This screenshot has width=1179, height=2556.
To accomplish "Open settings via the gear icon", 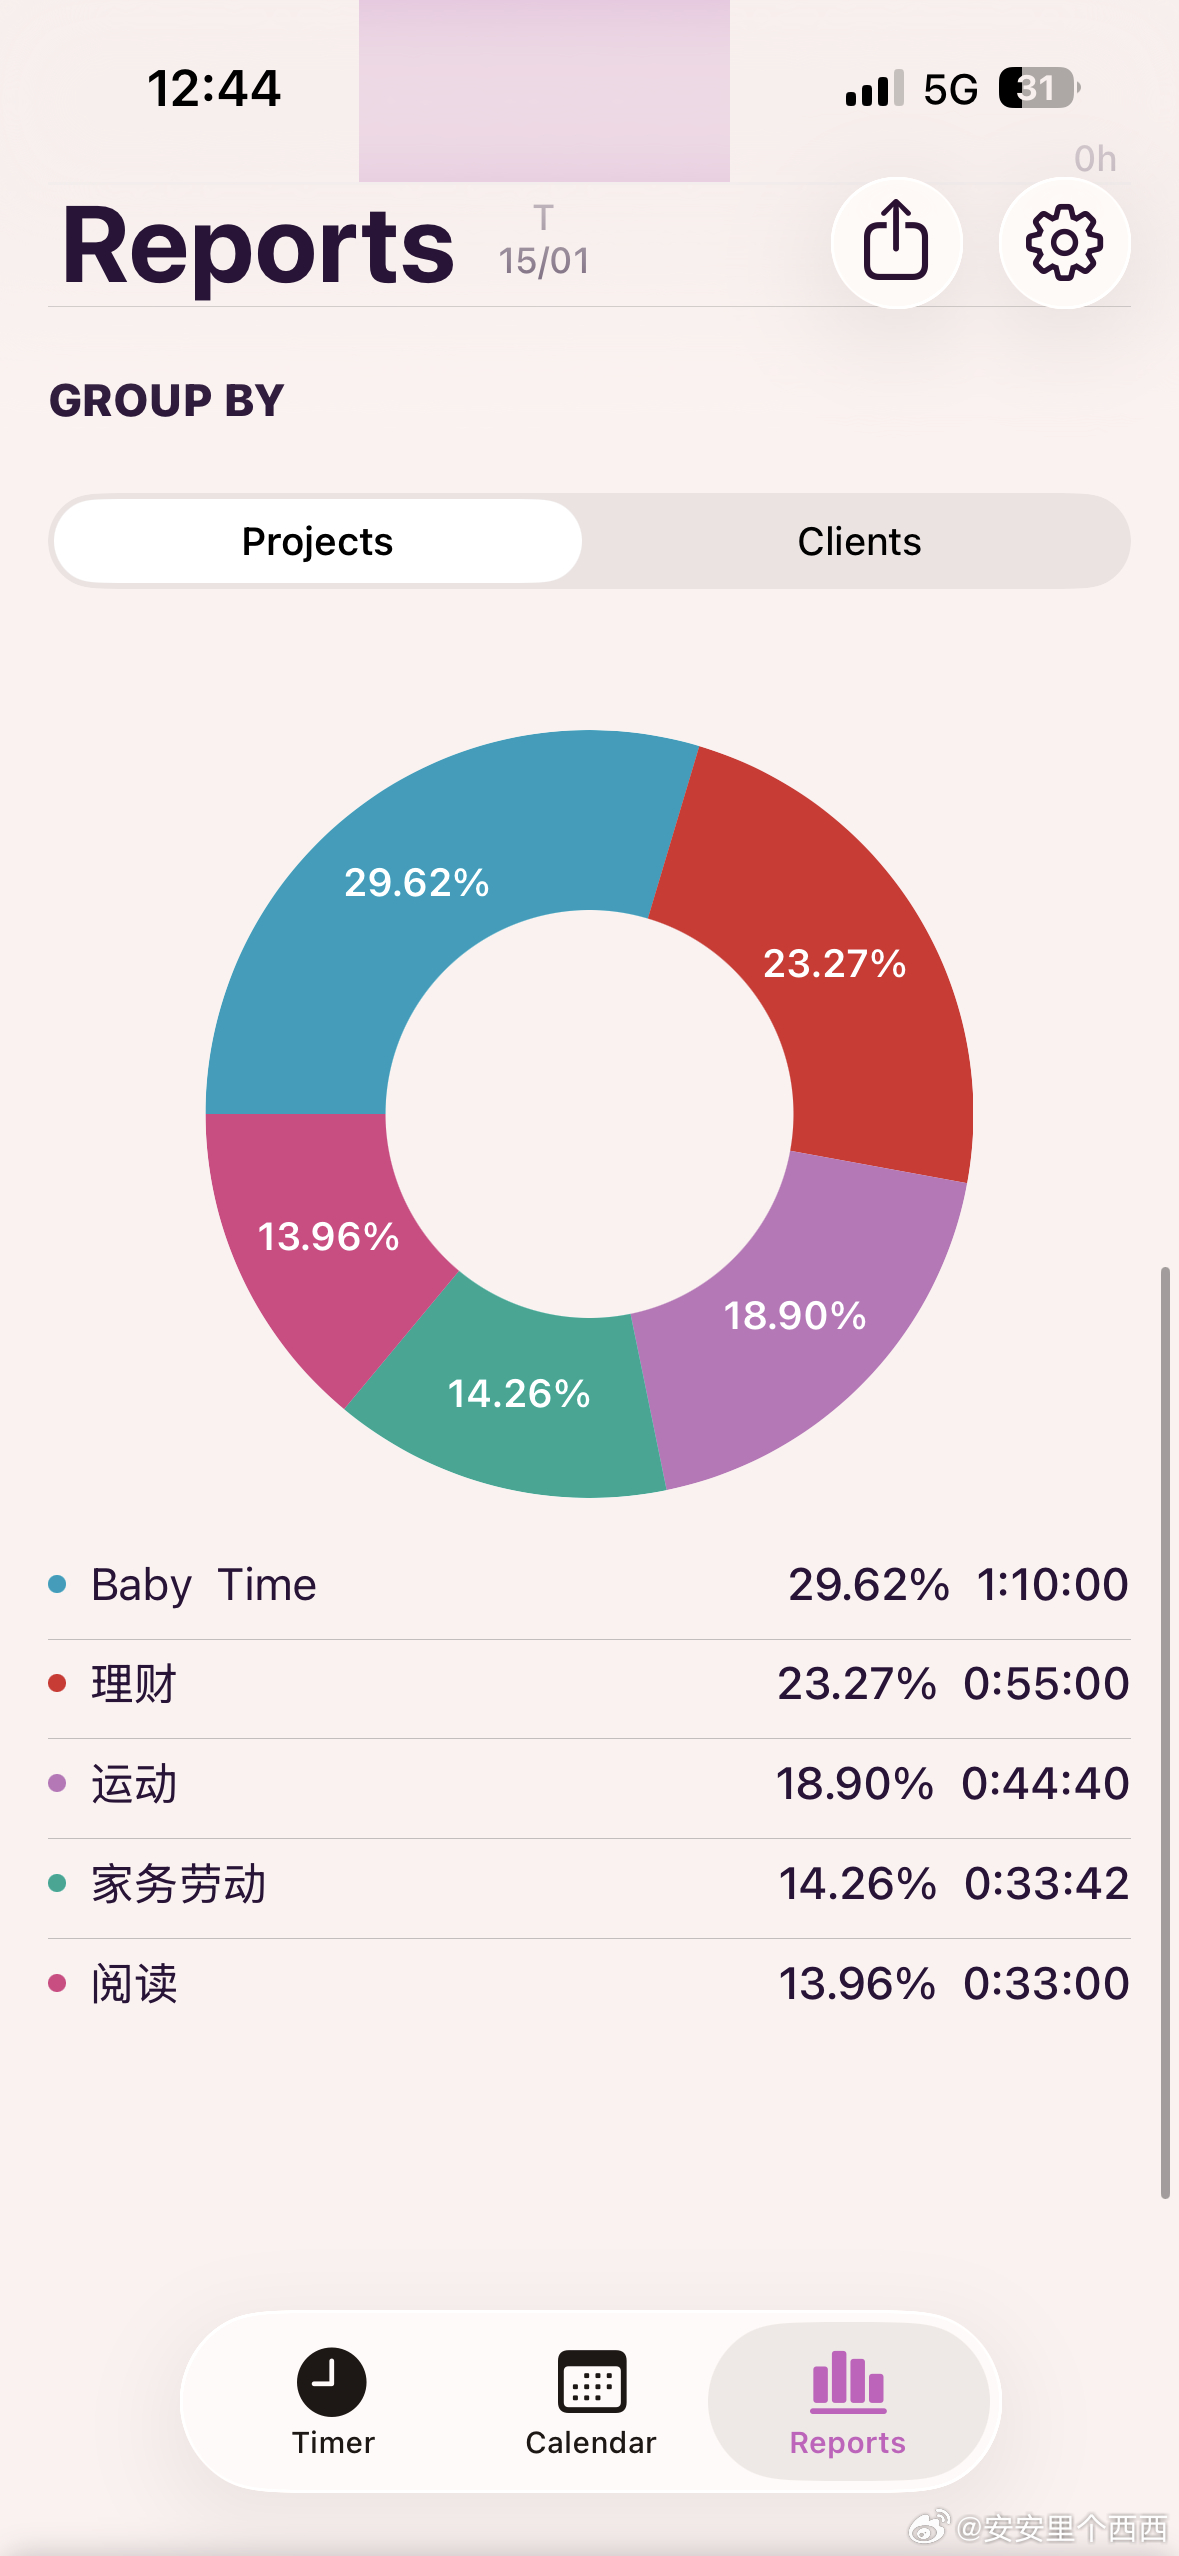I will (x=1064, y=242).
